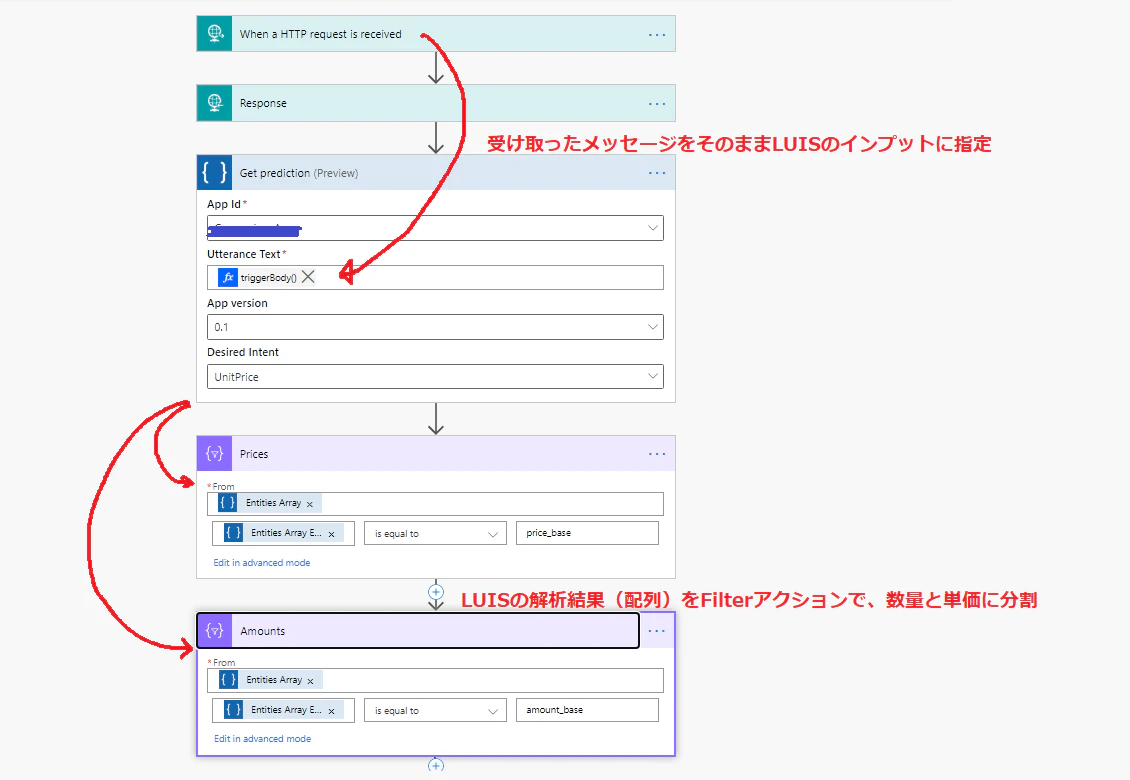Screen dimensions: 1130x780
Task: Select the triggerBody() token text
Action: pyautogui.click(x=269, y=278)
